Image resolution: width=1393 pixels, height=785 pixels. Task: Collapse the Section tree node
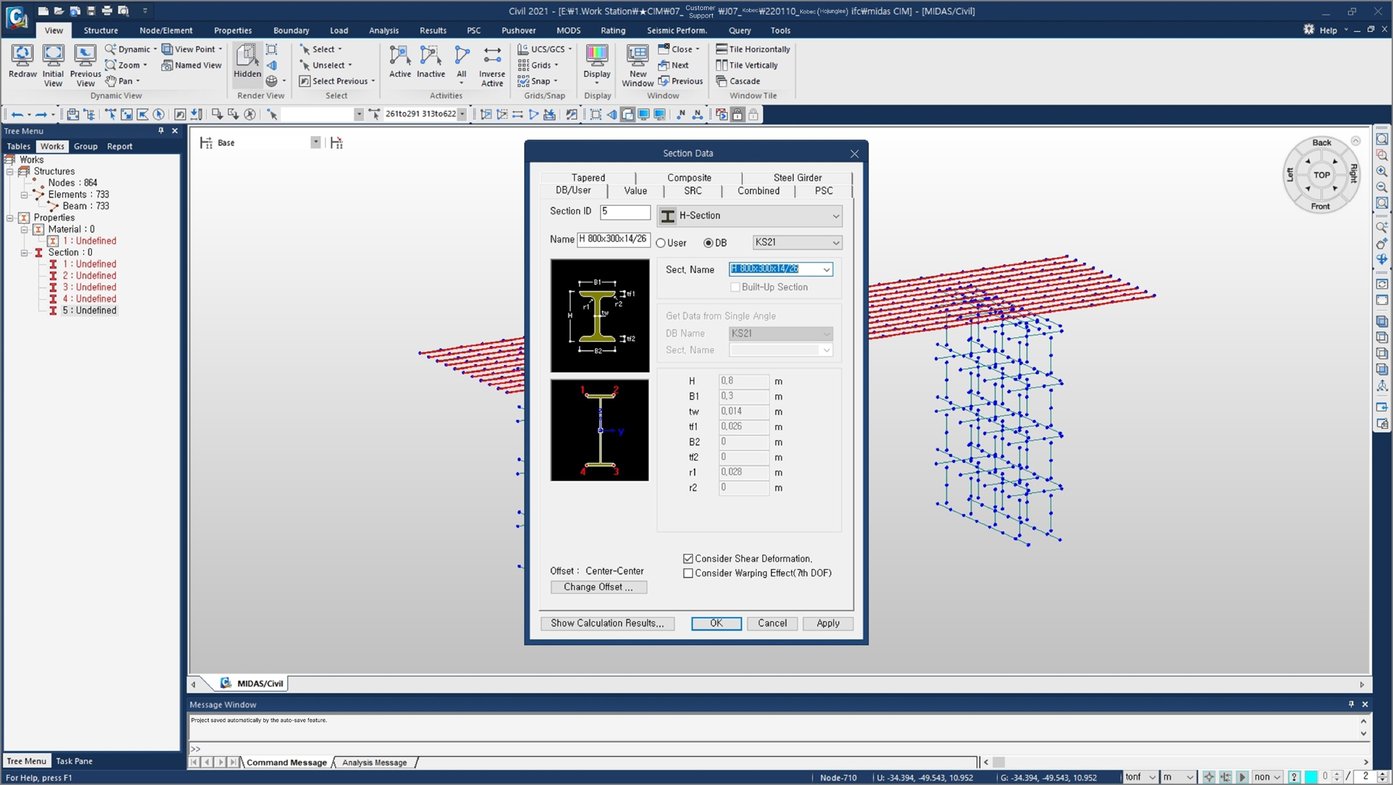[23, 251]
